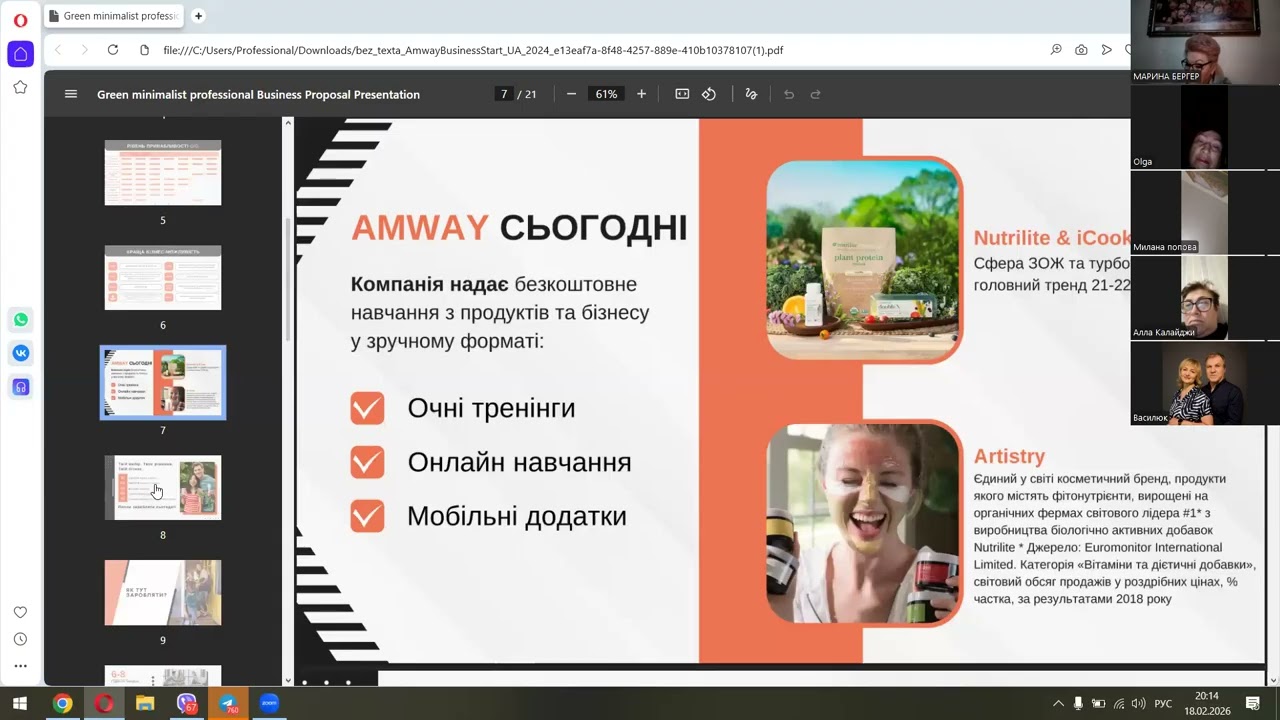Open page 9 thumbnail
This screenshot has width=1280, height=720.
[x=163, y=593]
